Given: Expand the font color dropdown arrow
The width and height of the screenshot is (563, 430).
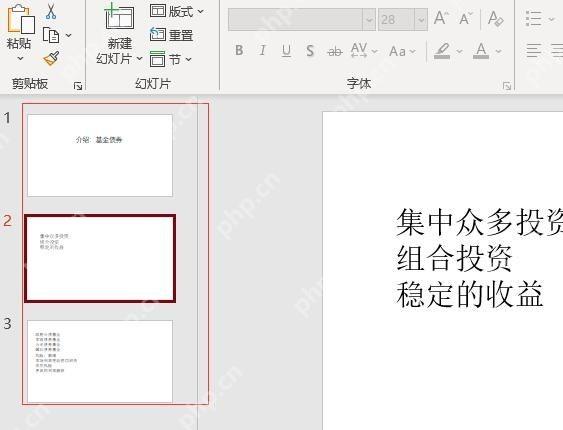Looking at the screenshot, I should (498, 52).
